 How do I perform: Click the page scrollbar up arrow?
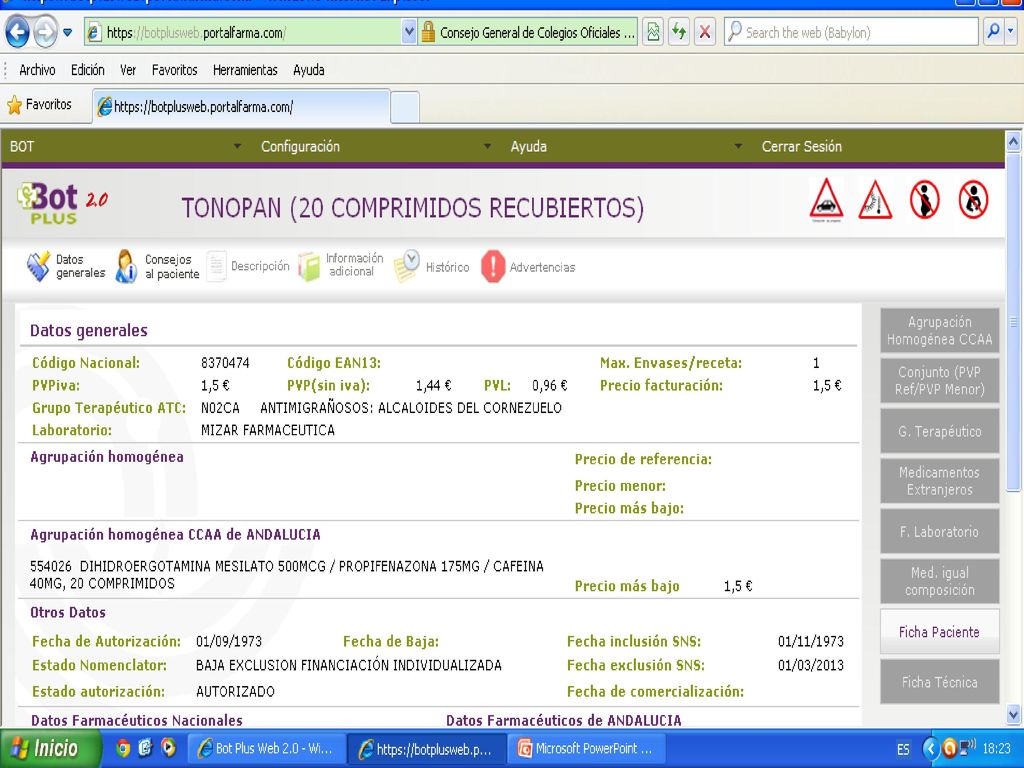[1014, 141]
